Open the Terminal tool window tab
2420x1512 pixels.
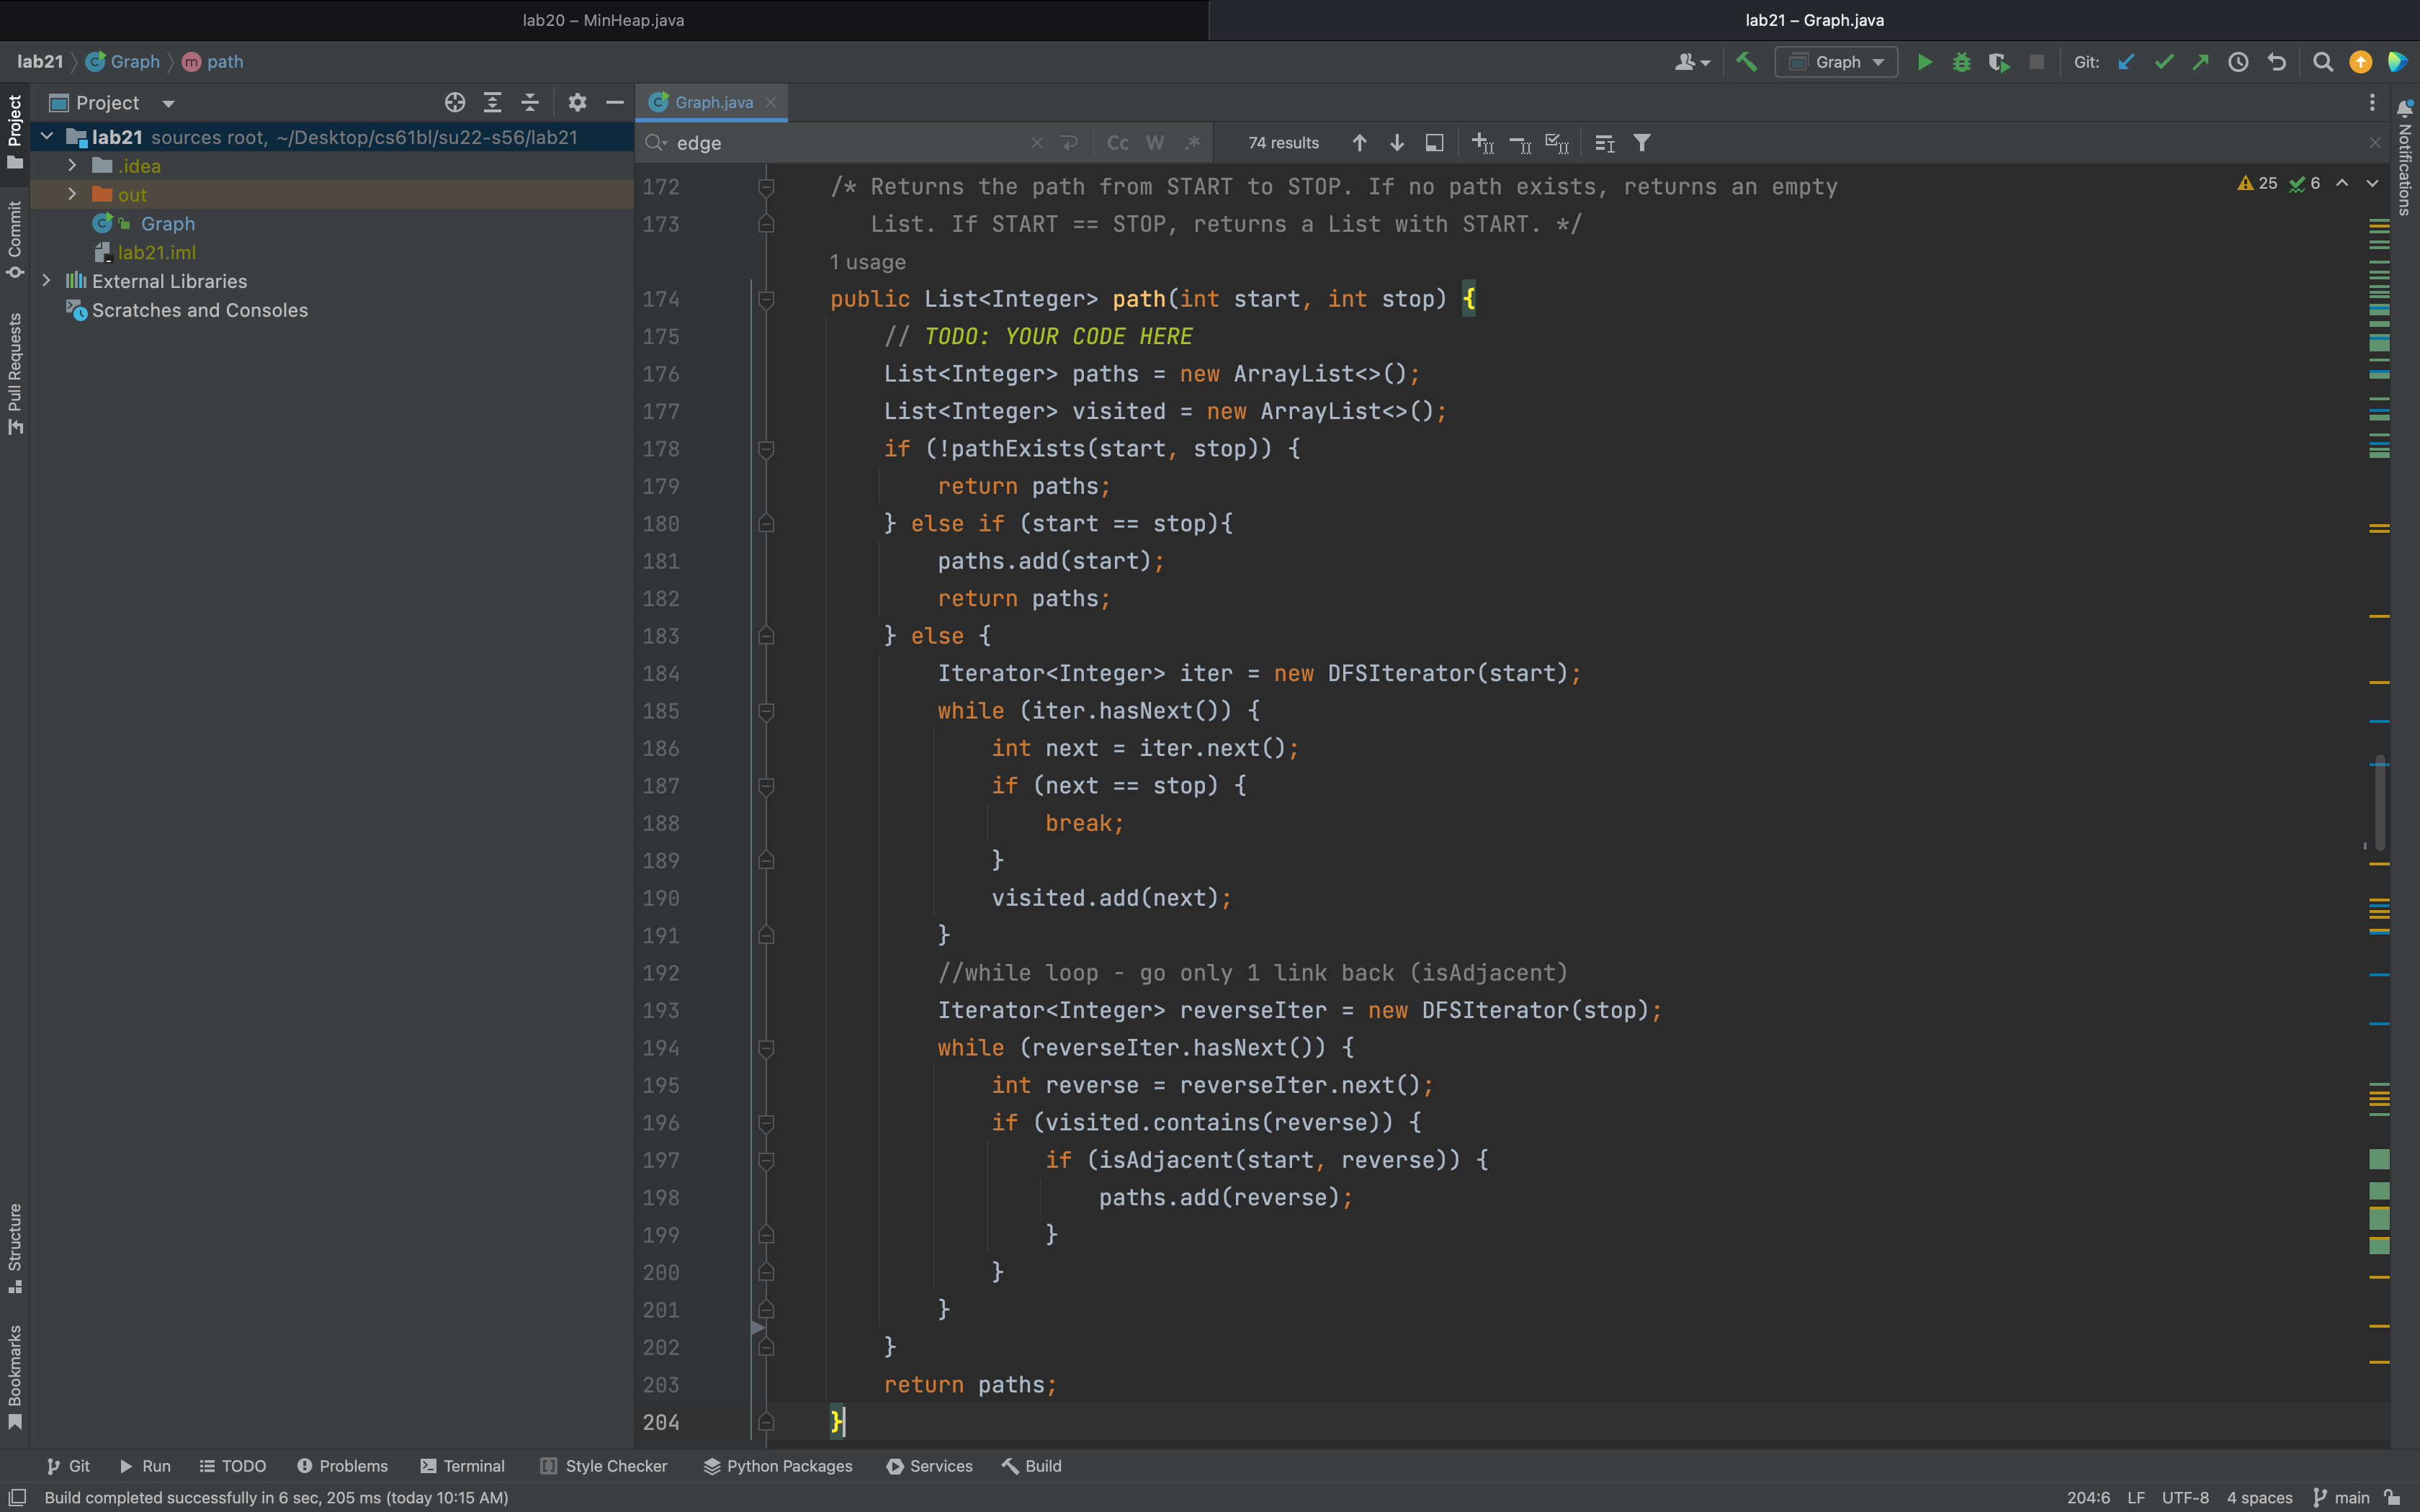[x=462, y=1466]
